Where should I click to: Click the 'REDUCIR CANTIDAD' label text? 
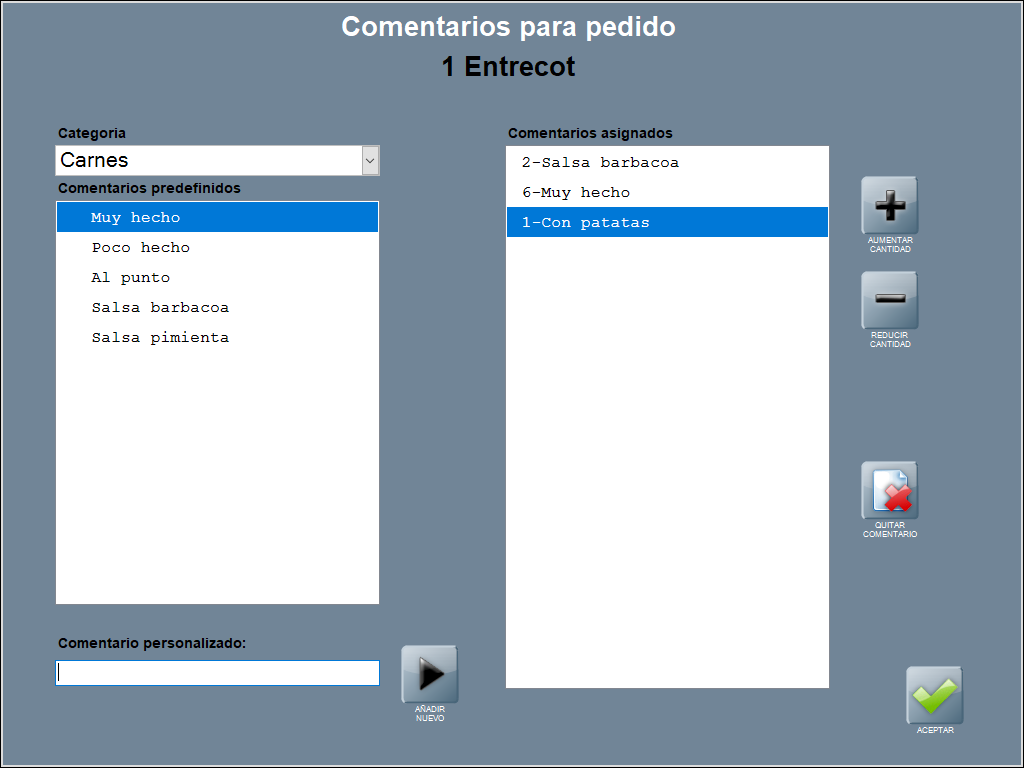[890, 340]
